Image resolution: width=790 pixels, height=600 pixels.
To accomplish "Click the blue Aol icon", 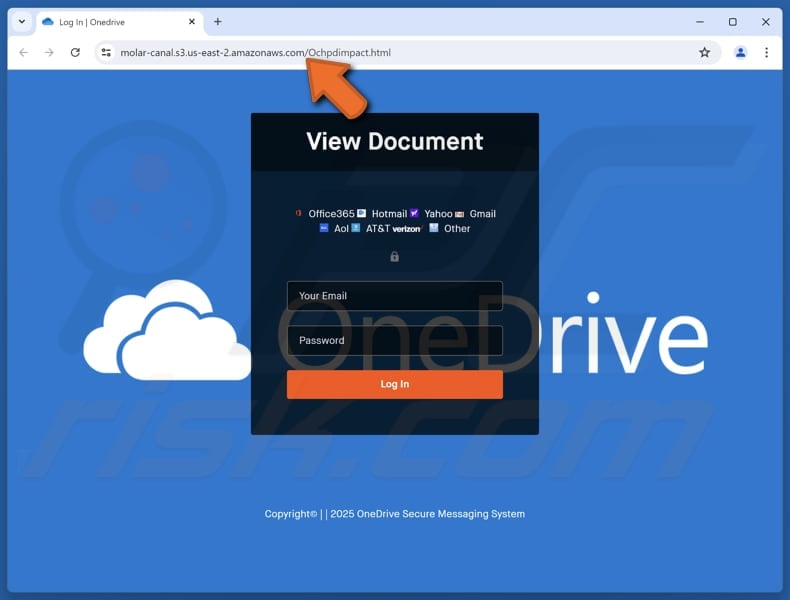I will [x=324, y=228].
